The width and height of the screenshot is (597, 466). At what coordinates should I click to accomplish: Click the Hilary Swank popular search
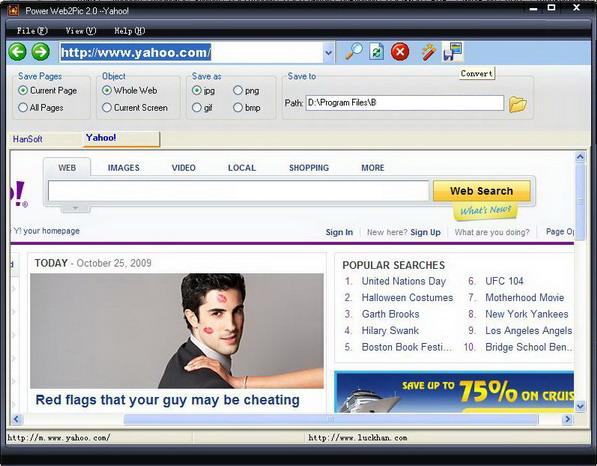point(390,330)
